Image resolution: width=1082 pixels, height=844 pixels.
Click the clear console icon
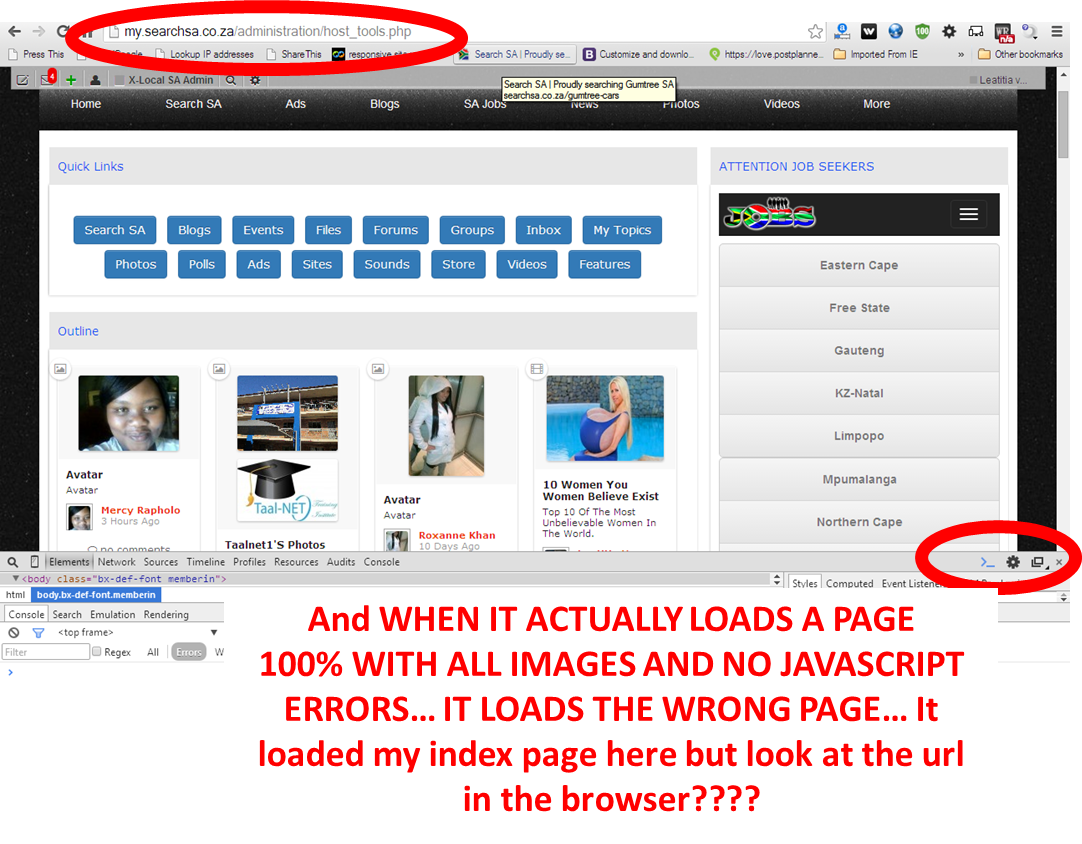pos(14,633)
